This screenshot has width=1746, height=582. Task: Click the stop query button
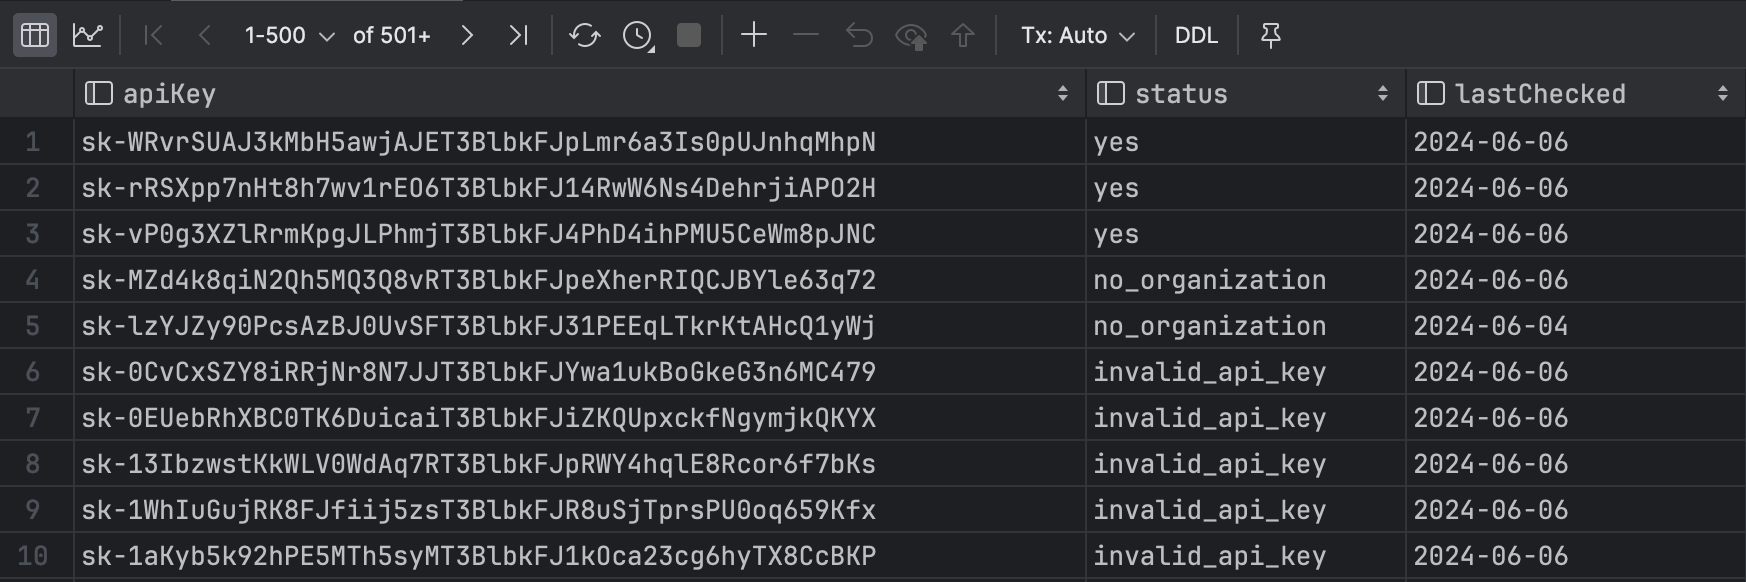coord(689,36)
